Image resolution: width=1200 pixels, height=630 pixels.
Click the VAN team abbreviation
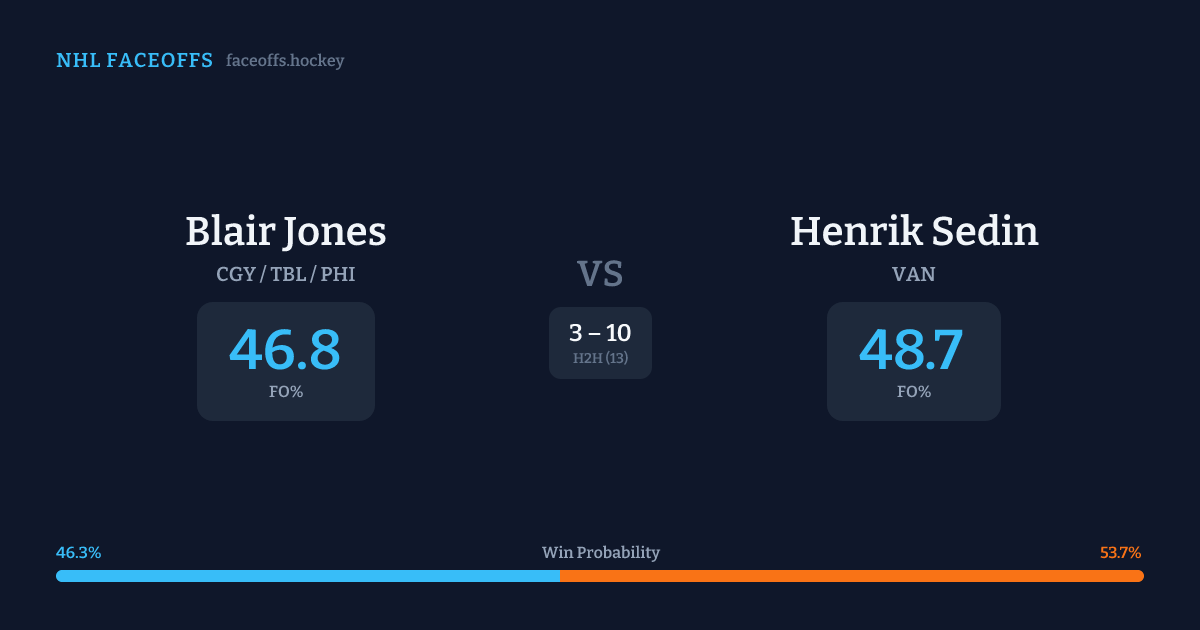pyautogui.click(x=914, y=274)
